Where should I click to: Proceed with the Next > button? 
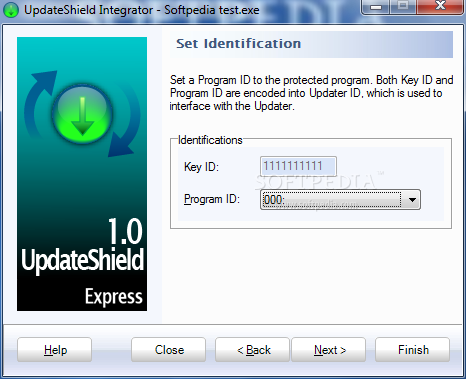[x=329, y=350]
